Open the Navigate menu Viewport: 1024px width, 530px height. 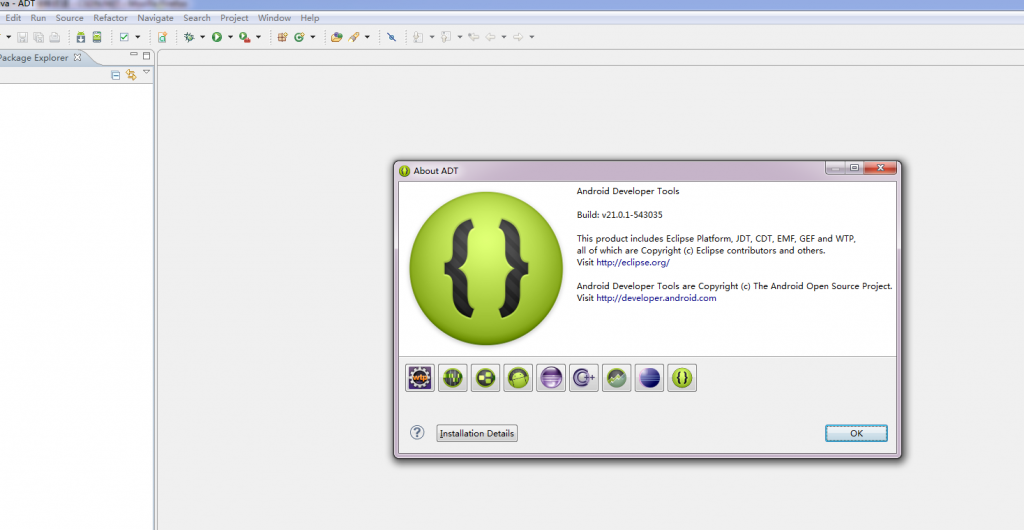pyautogui.click(x=155, y=18)
